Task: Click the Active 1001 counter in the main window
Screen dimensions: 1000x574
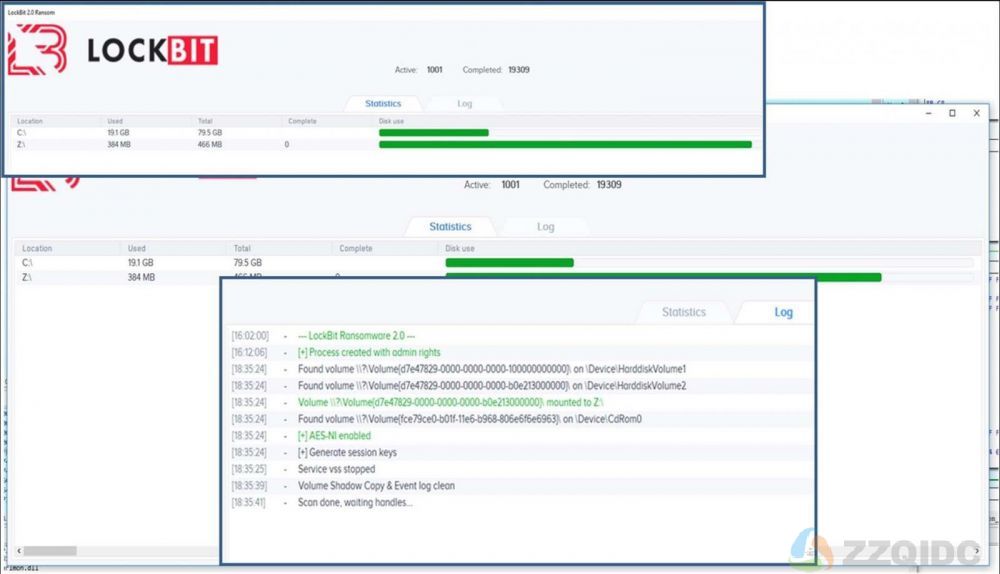Action: [492, 184]
